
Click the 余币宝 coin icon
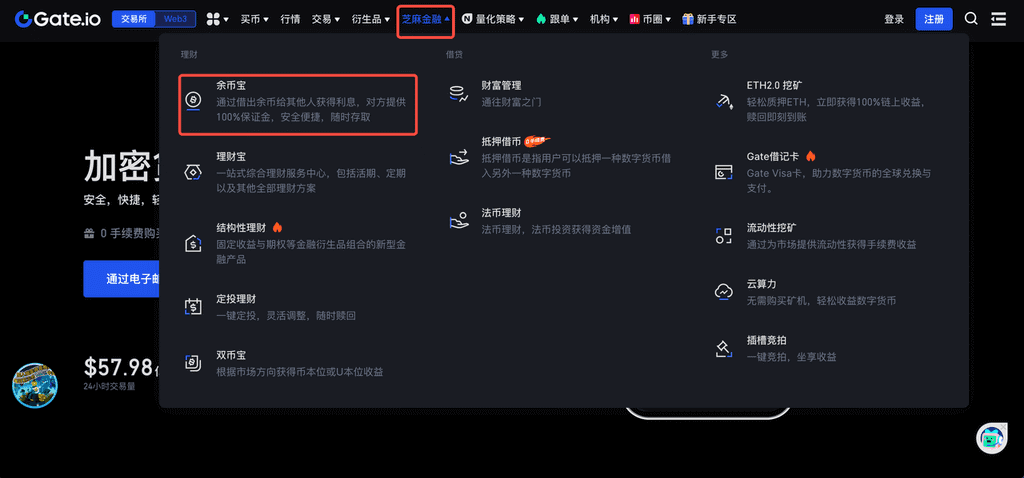pyautogui.click(x=193, y=100)
